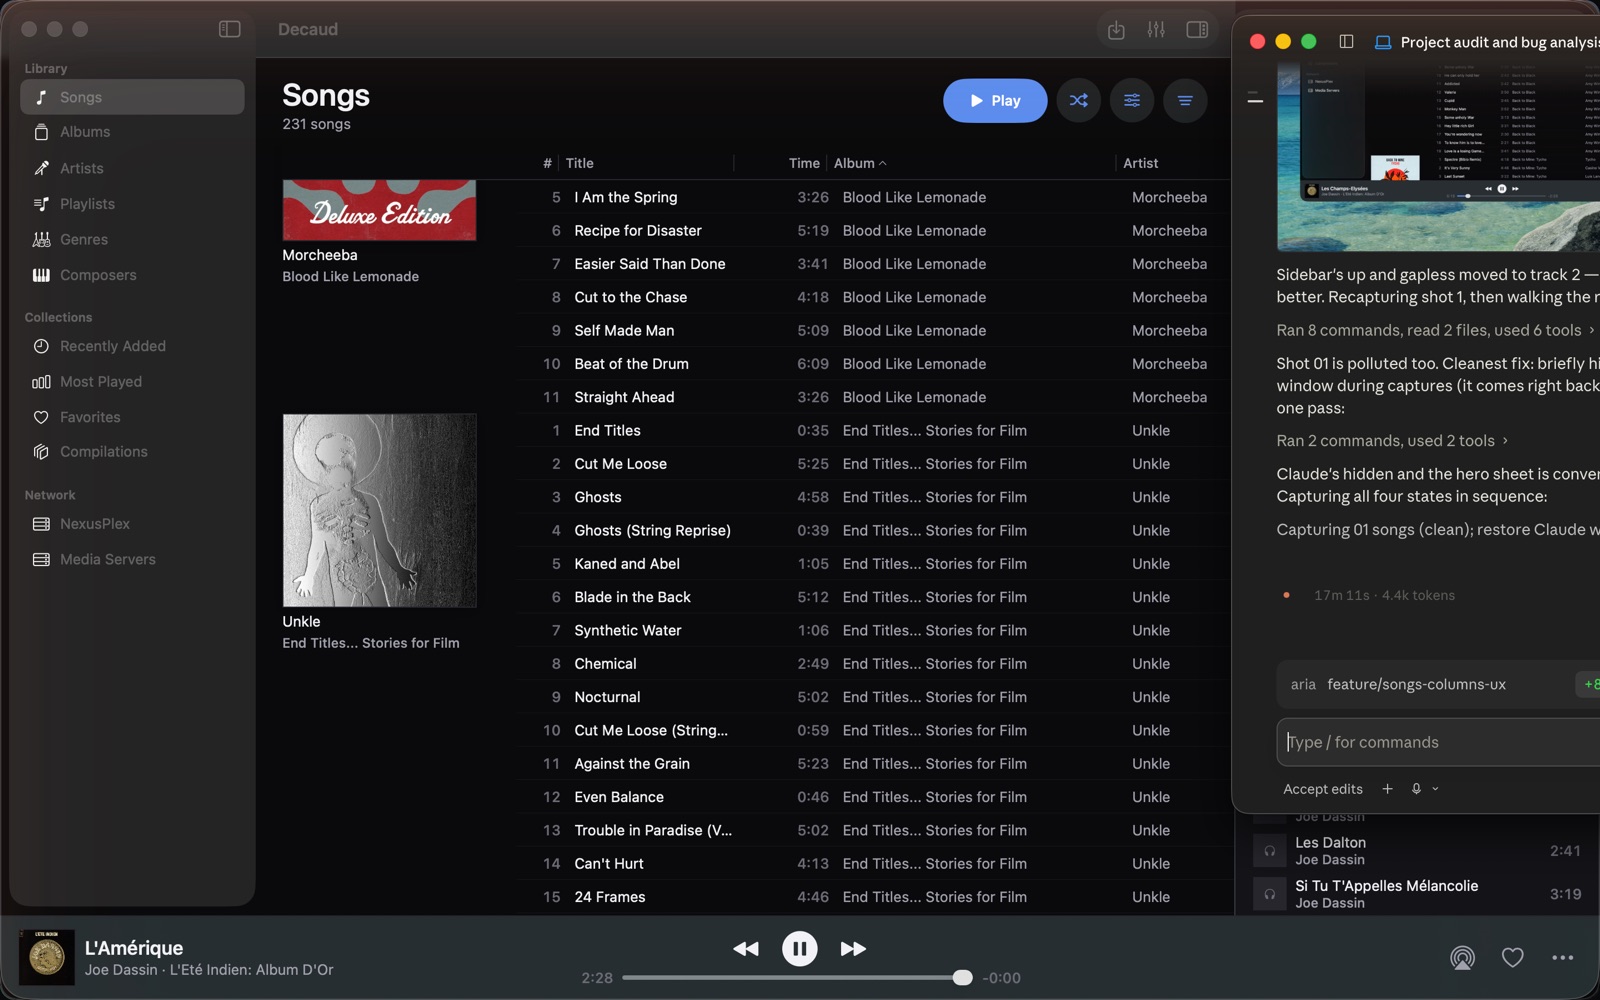The image size is (1600, 1000).
Task: Open Albums in the Library sidebar
Action: point(132,132)
